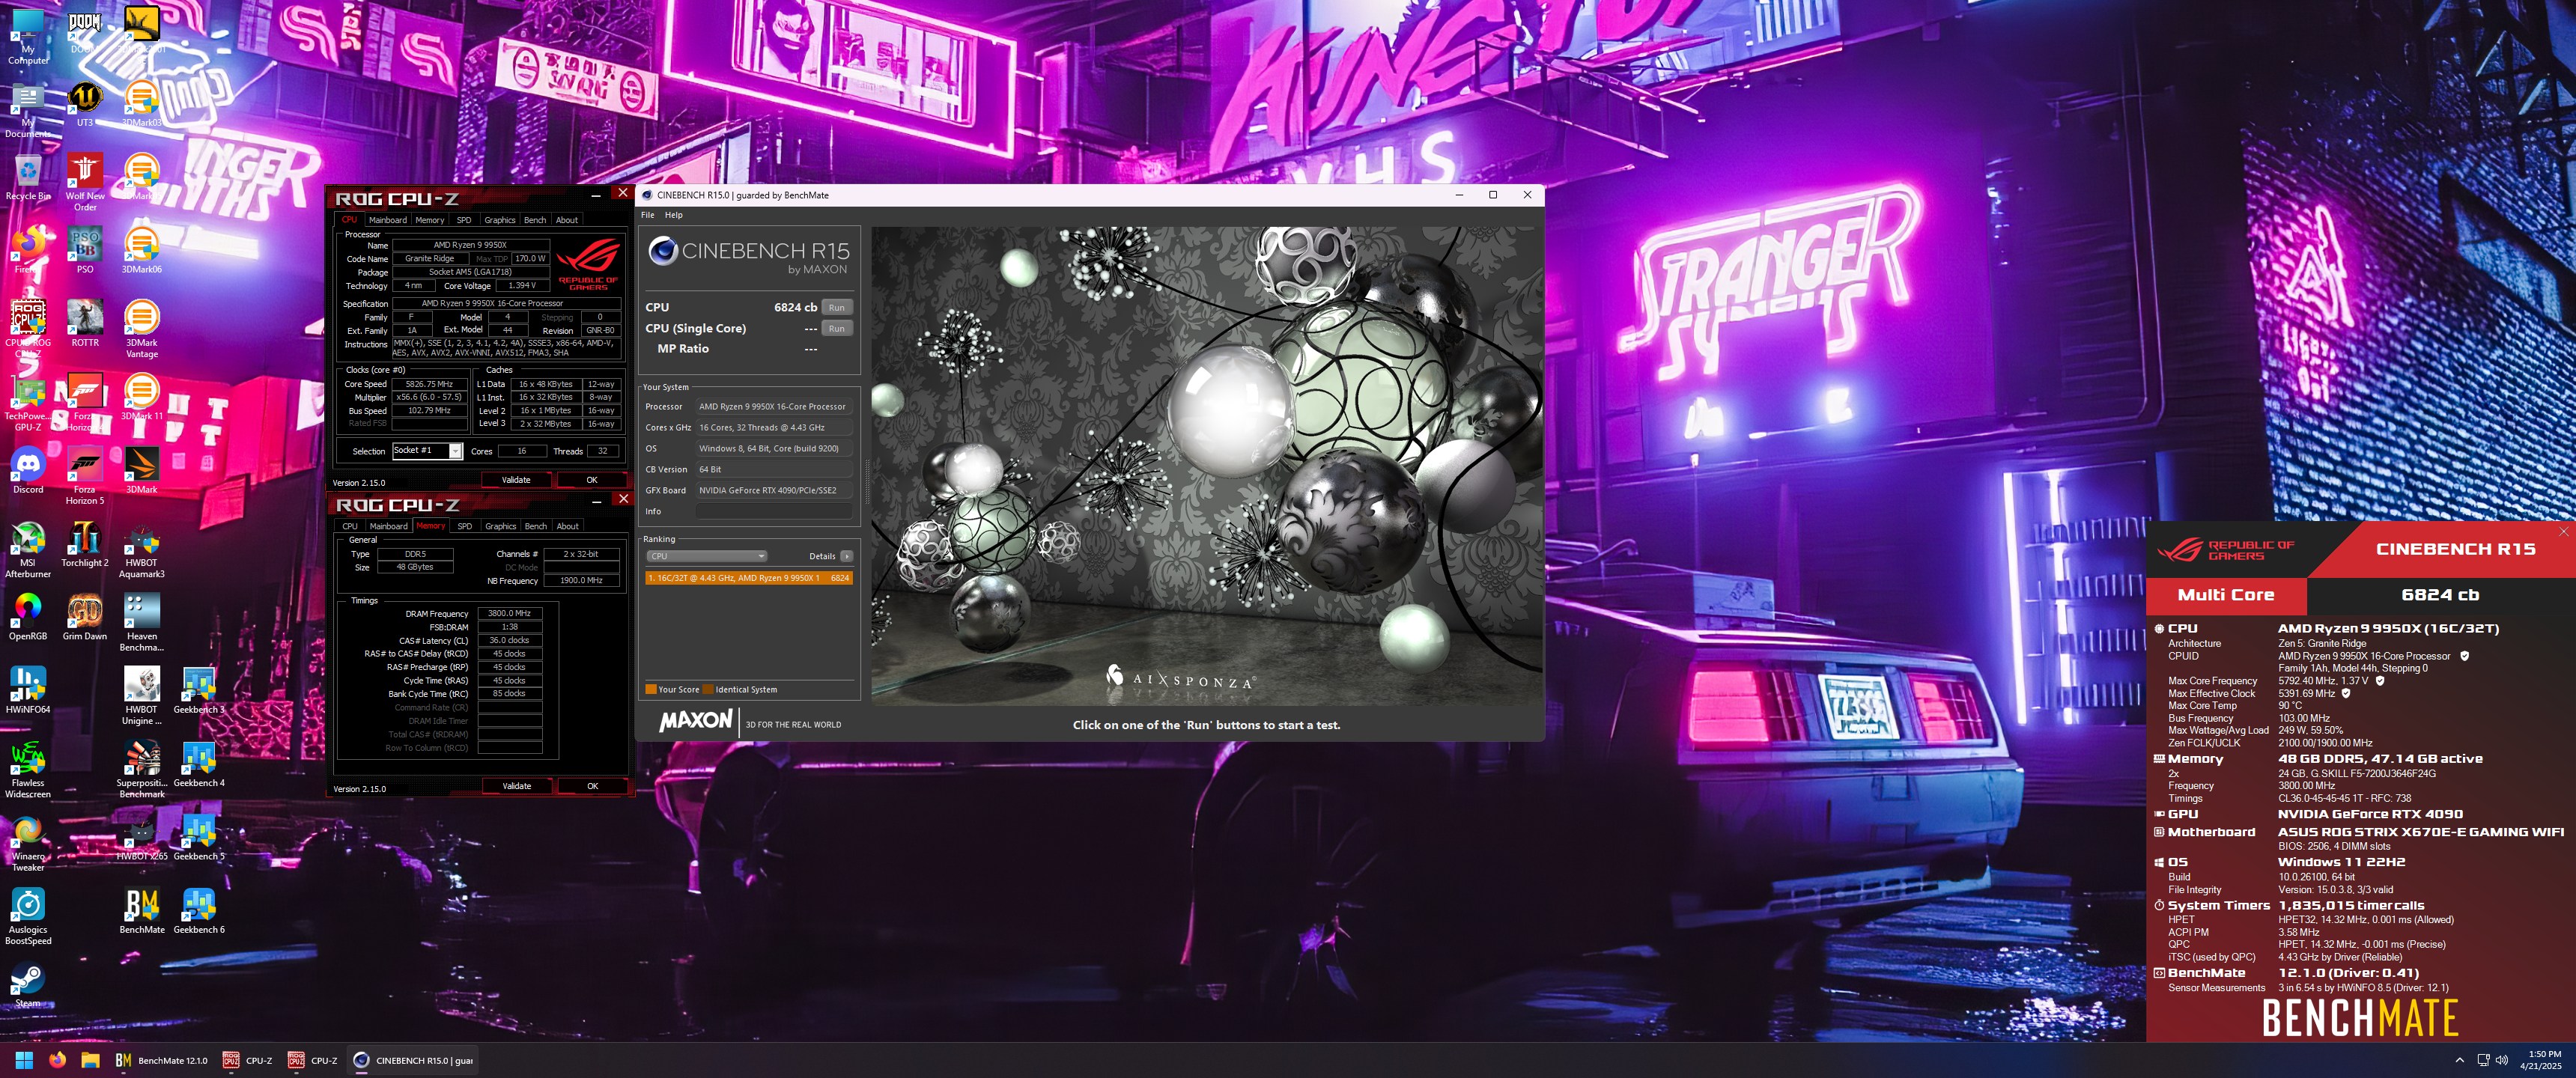This screenshot has width=2576, height=1078.
Task: Open Winaero Tweaker desktop icon
Action: 28,842
